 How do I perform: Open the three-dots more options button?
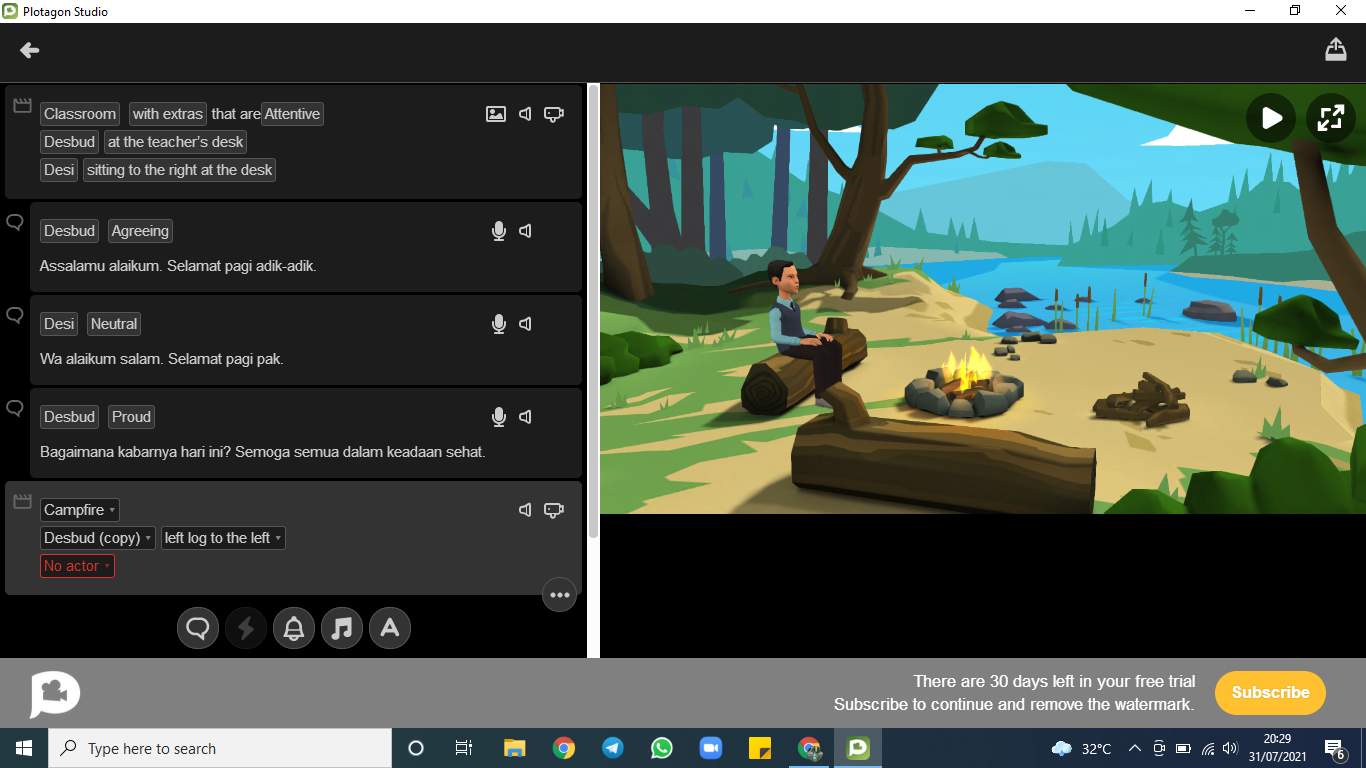(560, 595)
